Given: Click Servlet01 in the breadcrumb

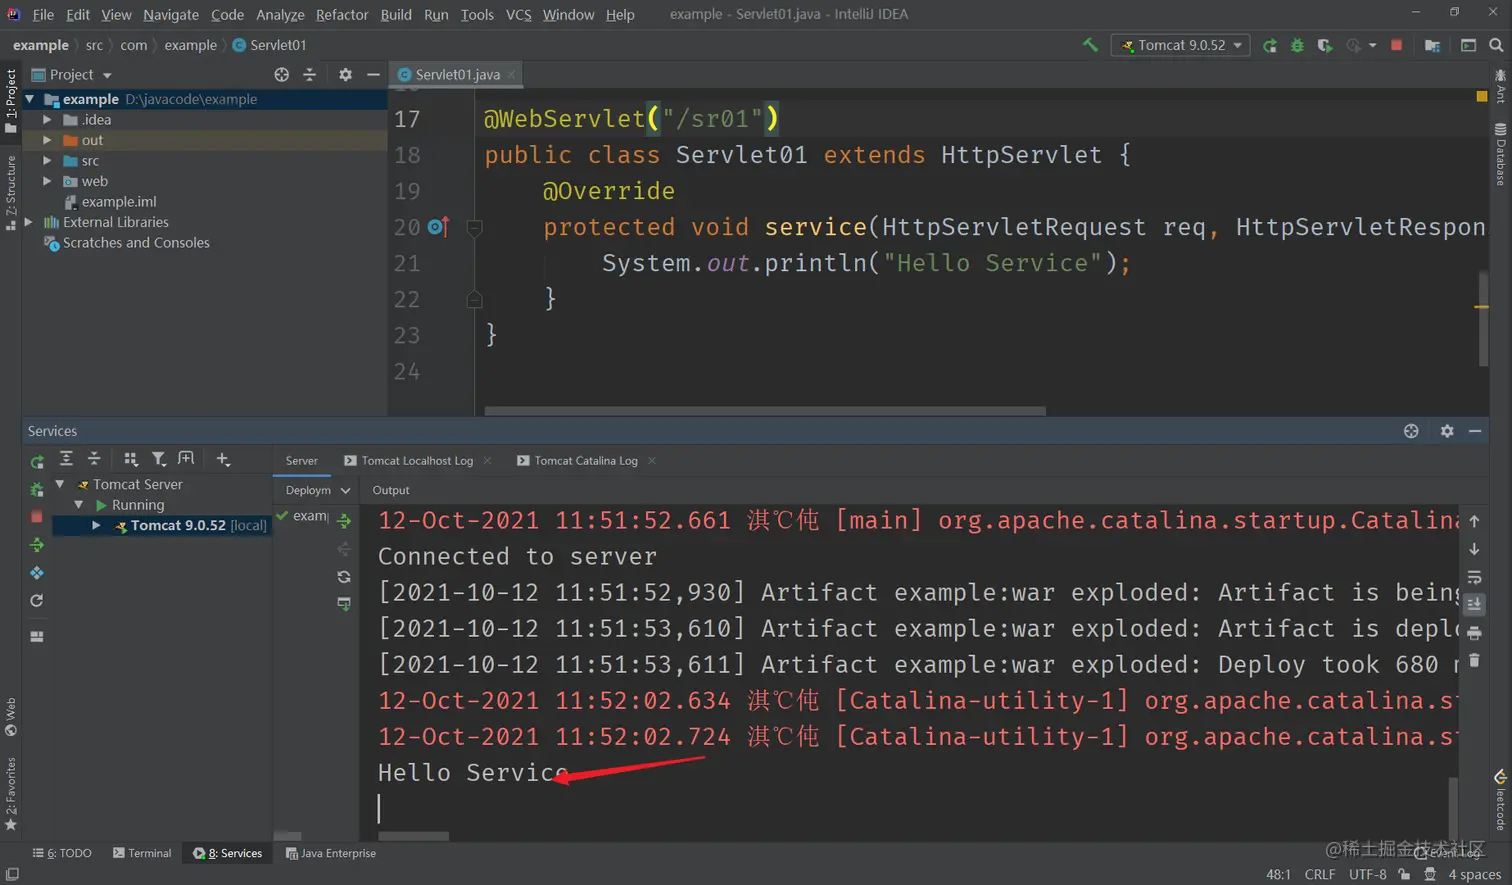Looking at the screenshot, I should click(269, 45).
